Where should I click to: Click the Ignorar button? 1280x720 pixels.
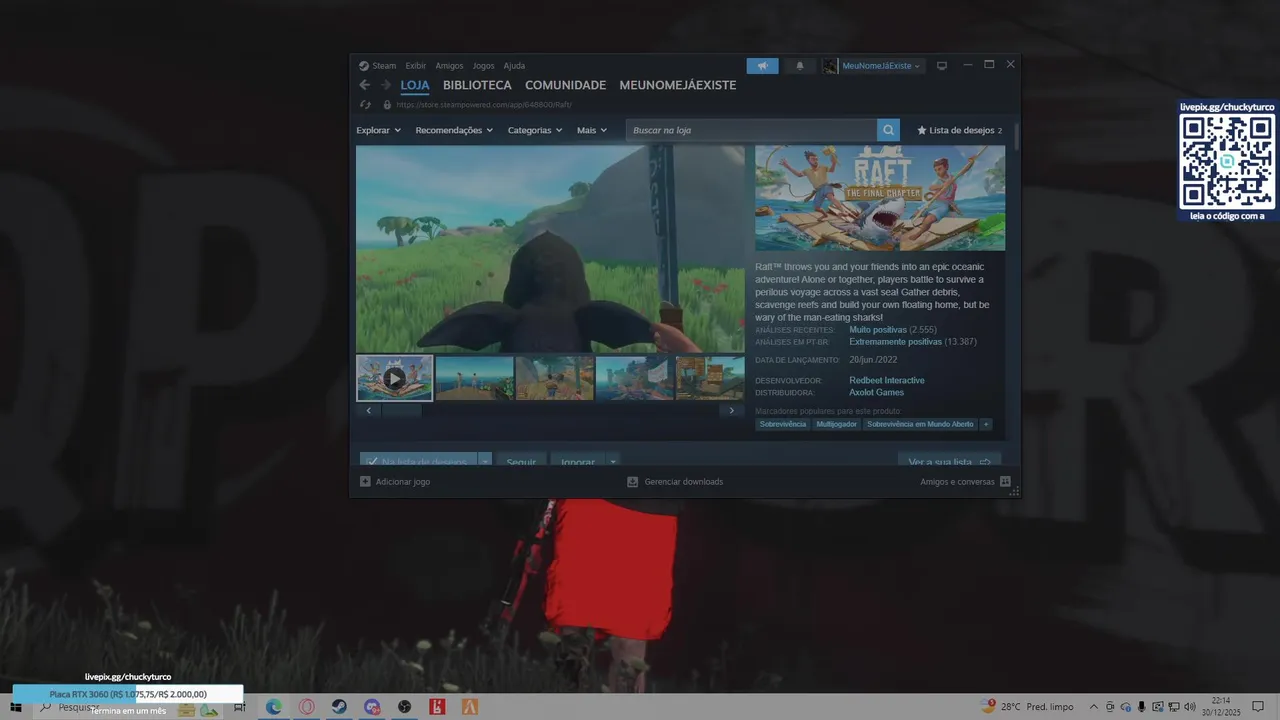578,461
